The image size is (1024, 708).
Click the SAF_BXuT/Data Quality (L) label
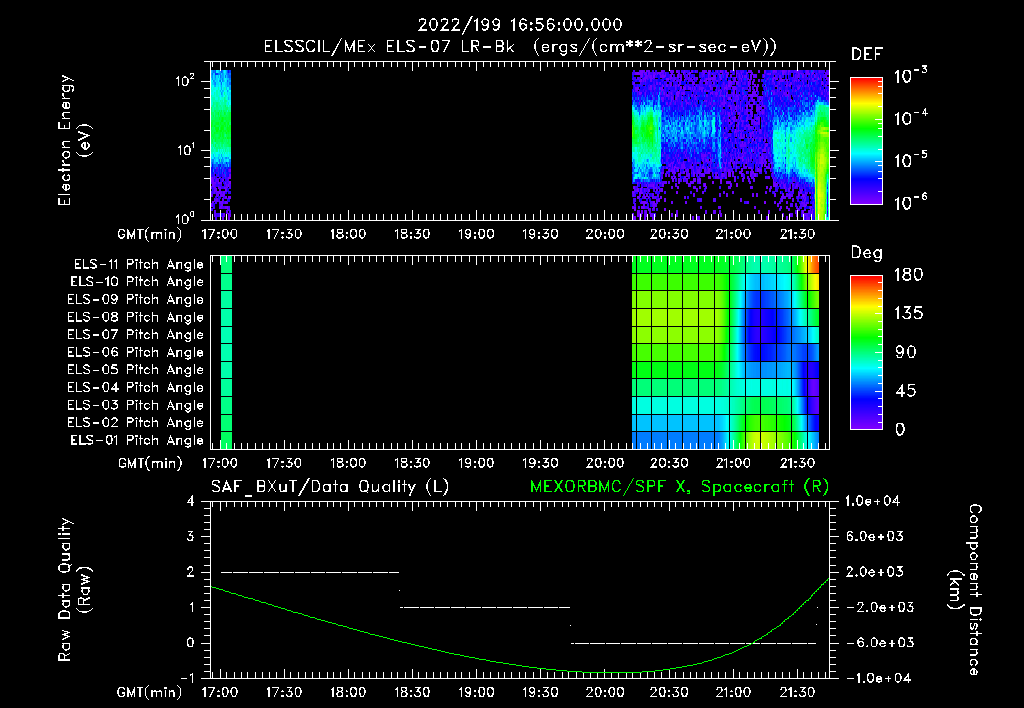coord(330,487)
